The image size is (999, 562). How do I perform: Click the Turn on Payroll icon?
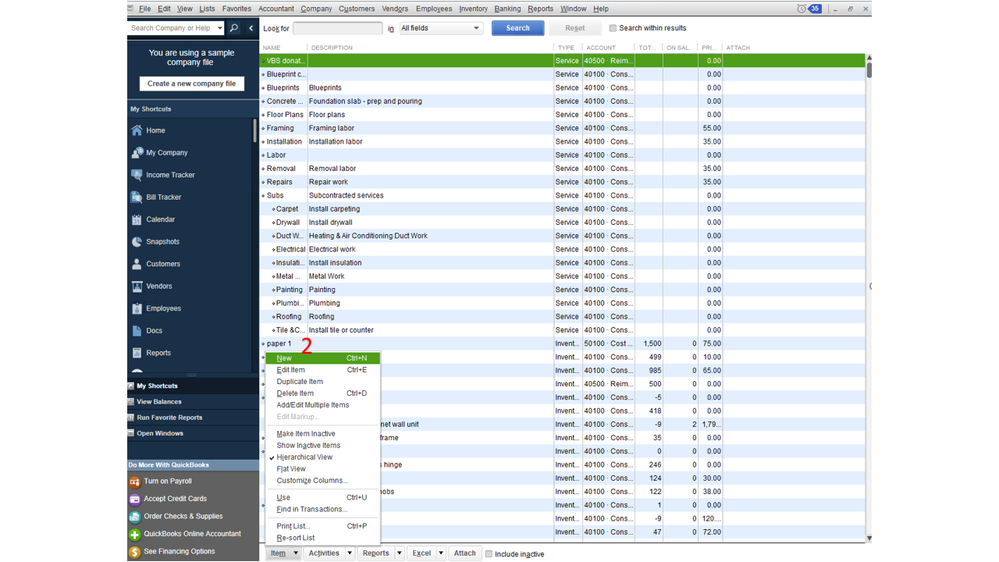[134, 482]
